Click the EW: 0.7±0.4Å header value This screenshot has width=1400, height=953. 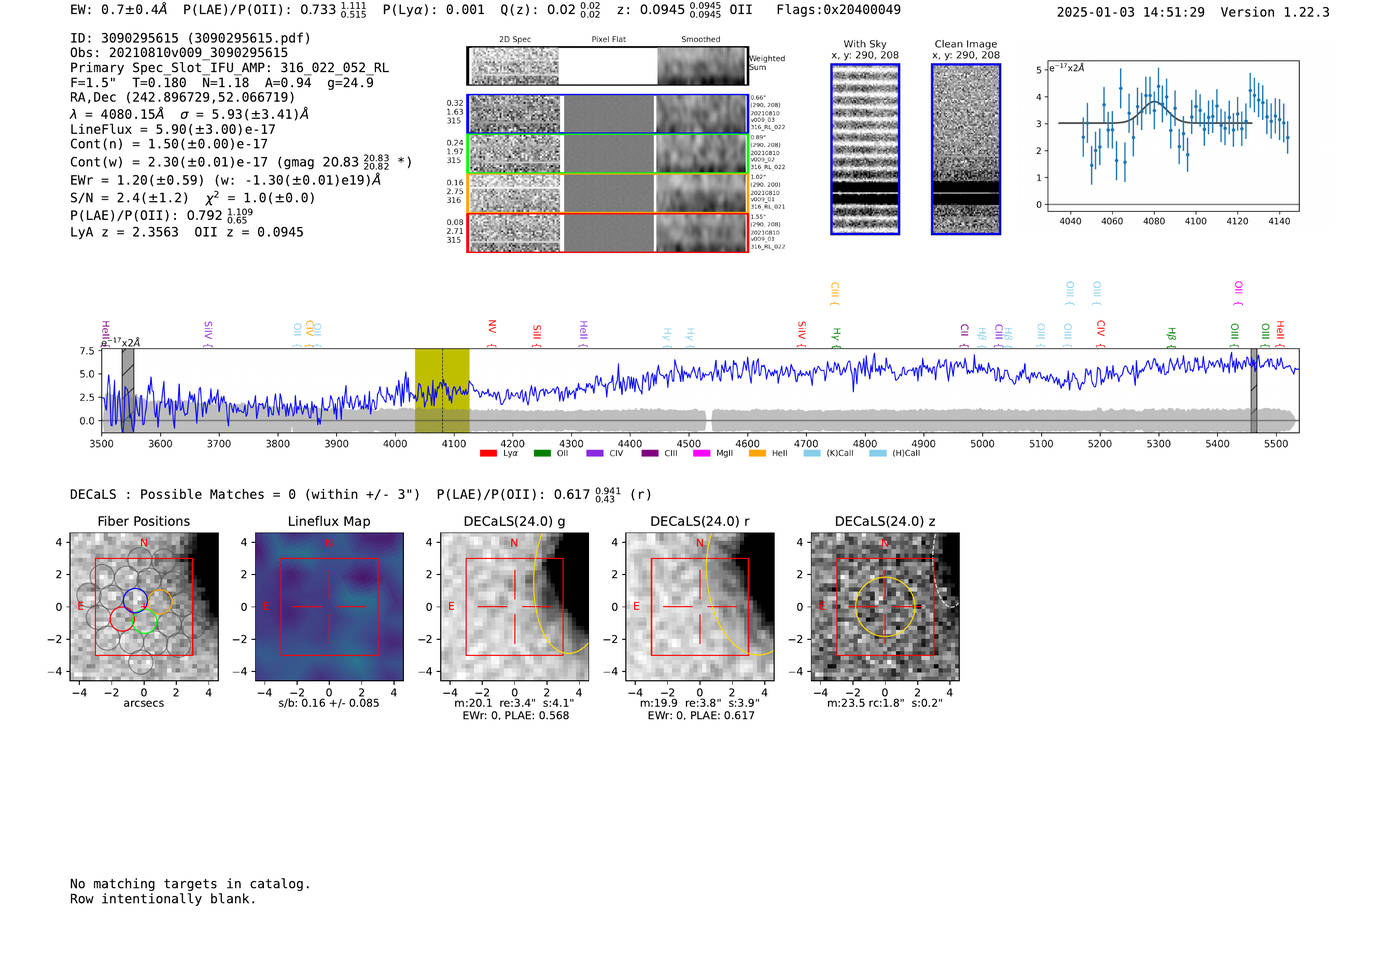[x=119, y=10]
